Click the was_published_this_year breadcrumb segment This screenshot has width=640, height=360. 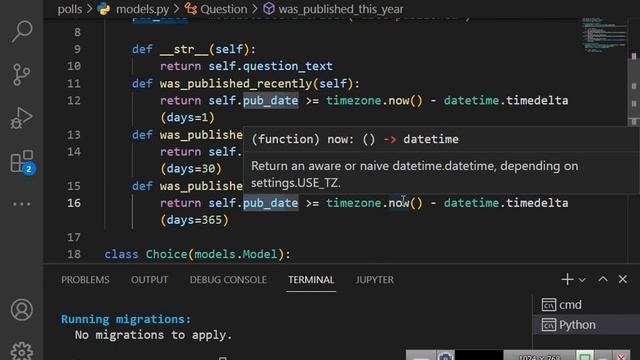pyautogui.click(x=341, y=9)
